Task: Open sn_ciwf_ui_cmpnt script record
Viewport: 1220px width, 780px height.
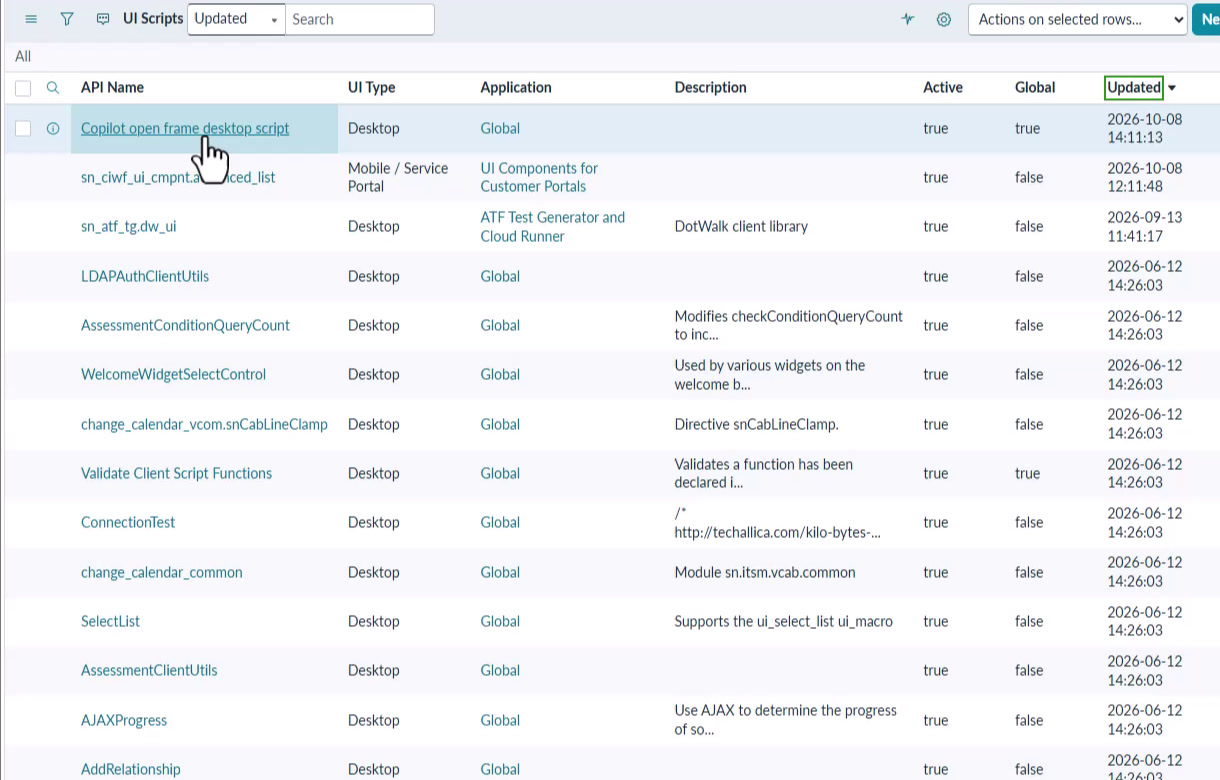Action: (178, 177)
